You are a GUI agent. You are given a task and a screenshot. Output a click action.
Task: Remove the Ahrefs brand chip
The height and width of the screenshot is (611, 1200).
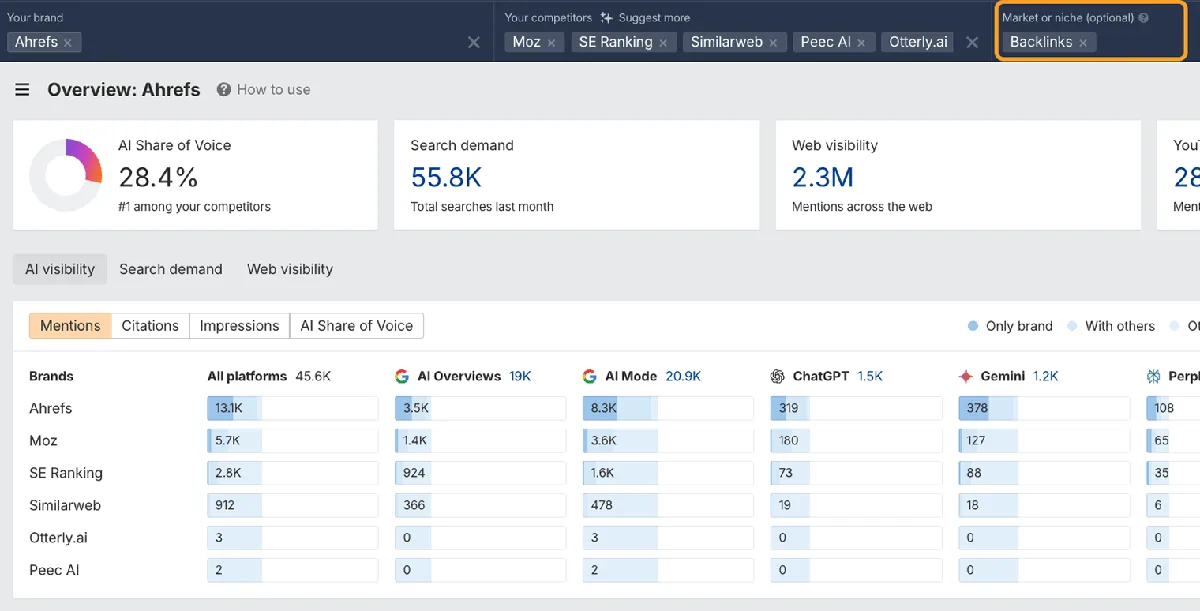(x=68, y=43)
